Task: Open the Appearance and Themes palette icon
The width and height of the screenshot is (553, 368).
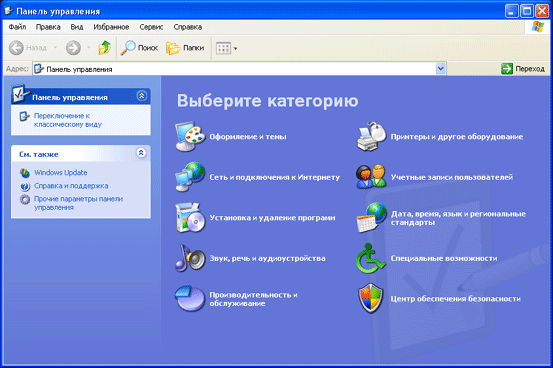Action: (x=190, y=137)
